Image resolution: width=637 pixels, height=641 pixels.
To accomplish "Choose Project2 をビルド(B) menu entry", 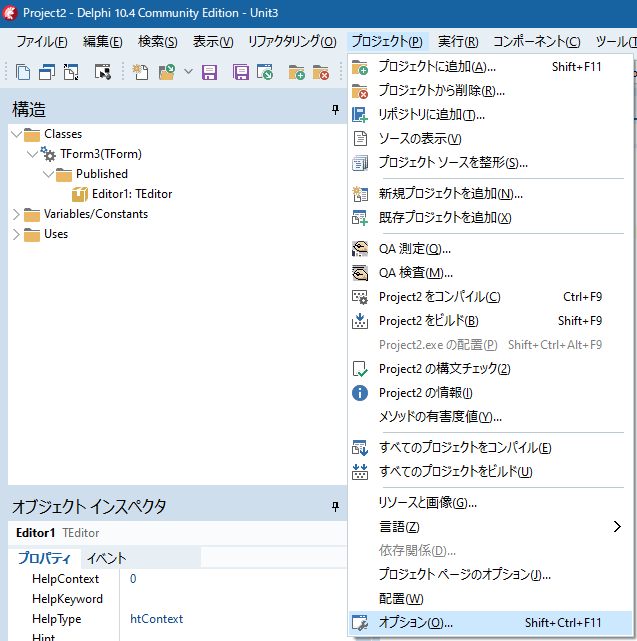I will click(x=428, y=321).
